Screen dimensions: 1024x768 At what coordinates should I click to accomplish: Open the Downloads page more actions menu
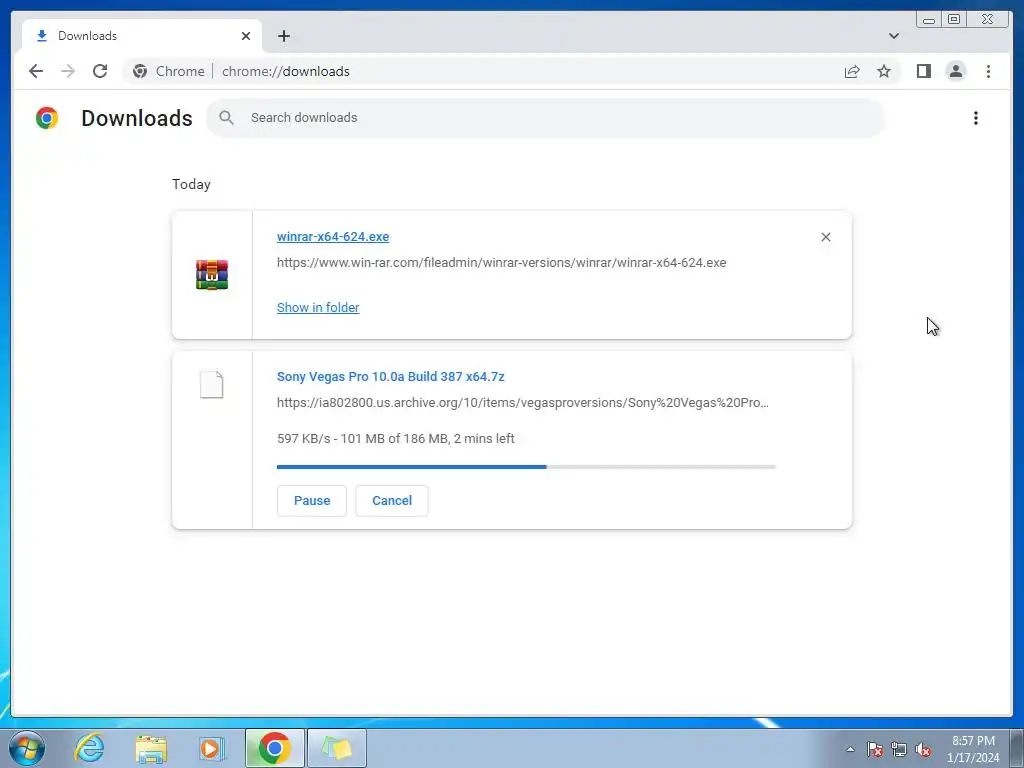click(x=976, y=118)
